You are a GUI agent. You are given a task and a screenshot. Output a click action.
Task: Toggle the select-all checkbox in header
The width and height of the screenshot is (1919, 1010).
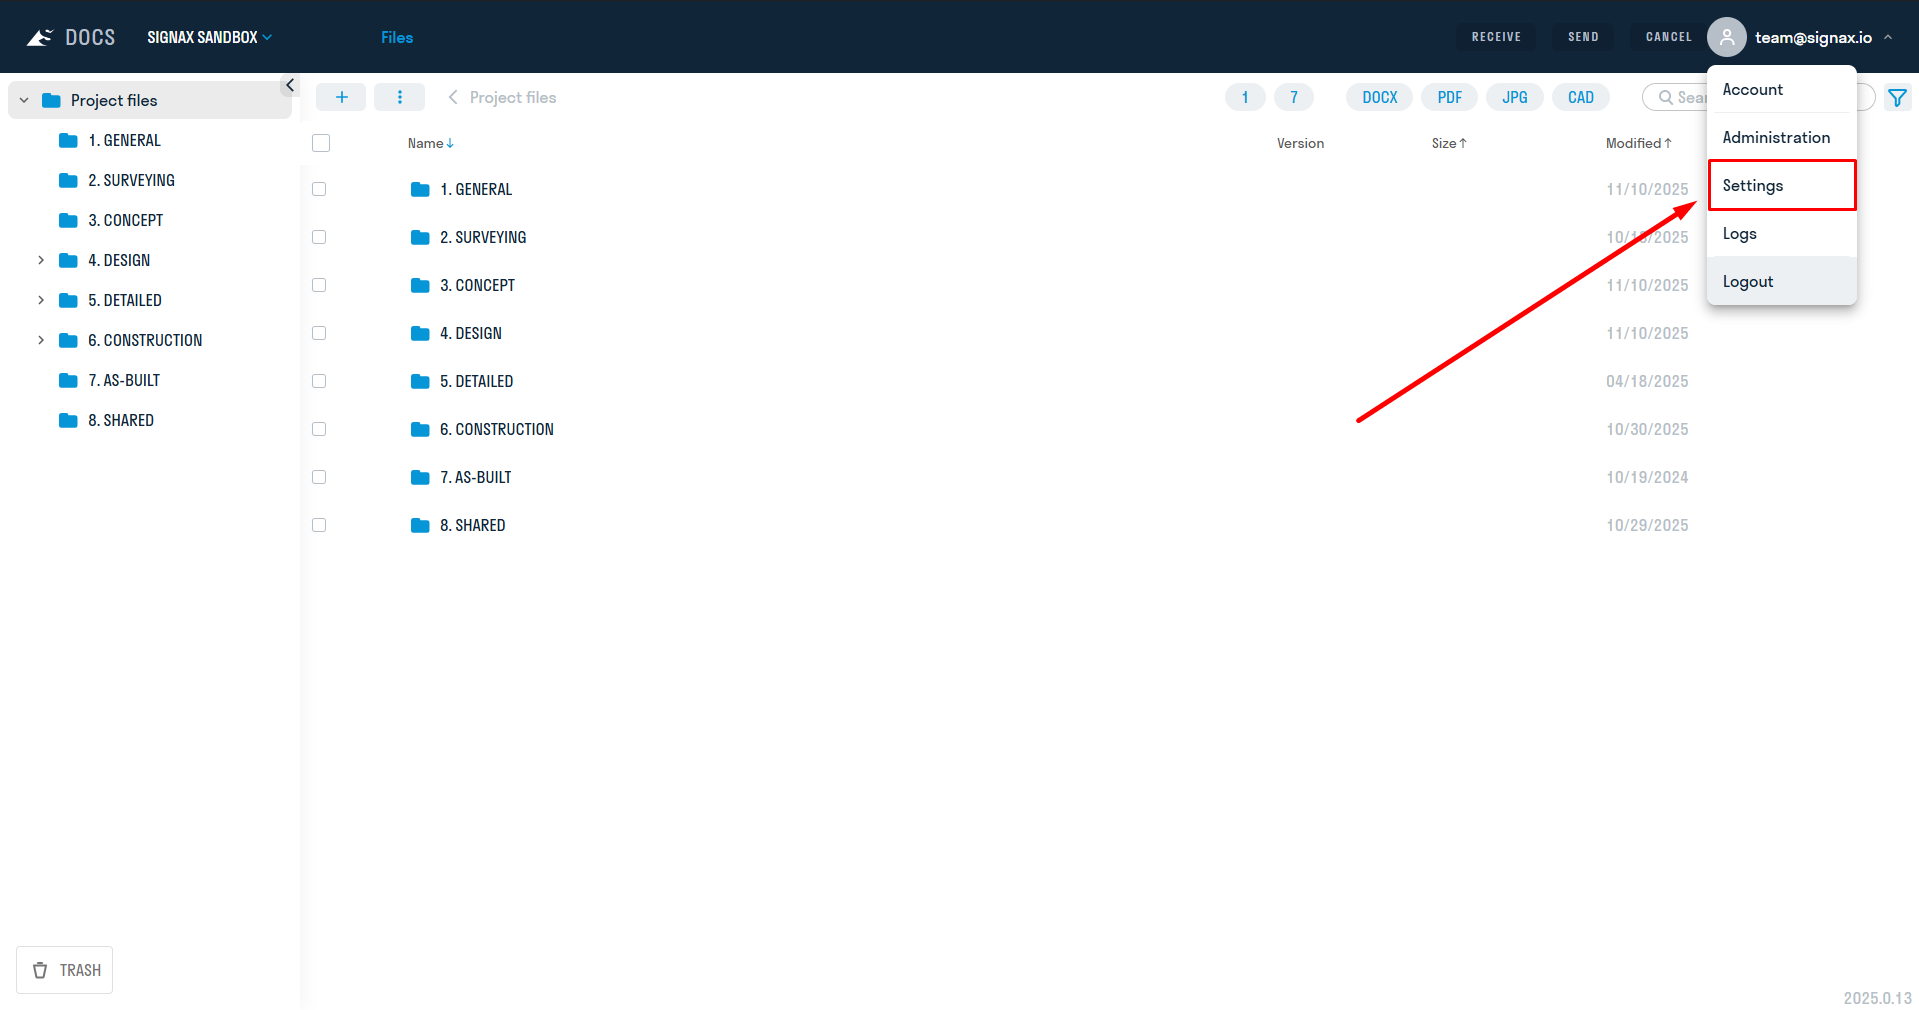pyautogui.click(x=321, y=143)
